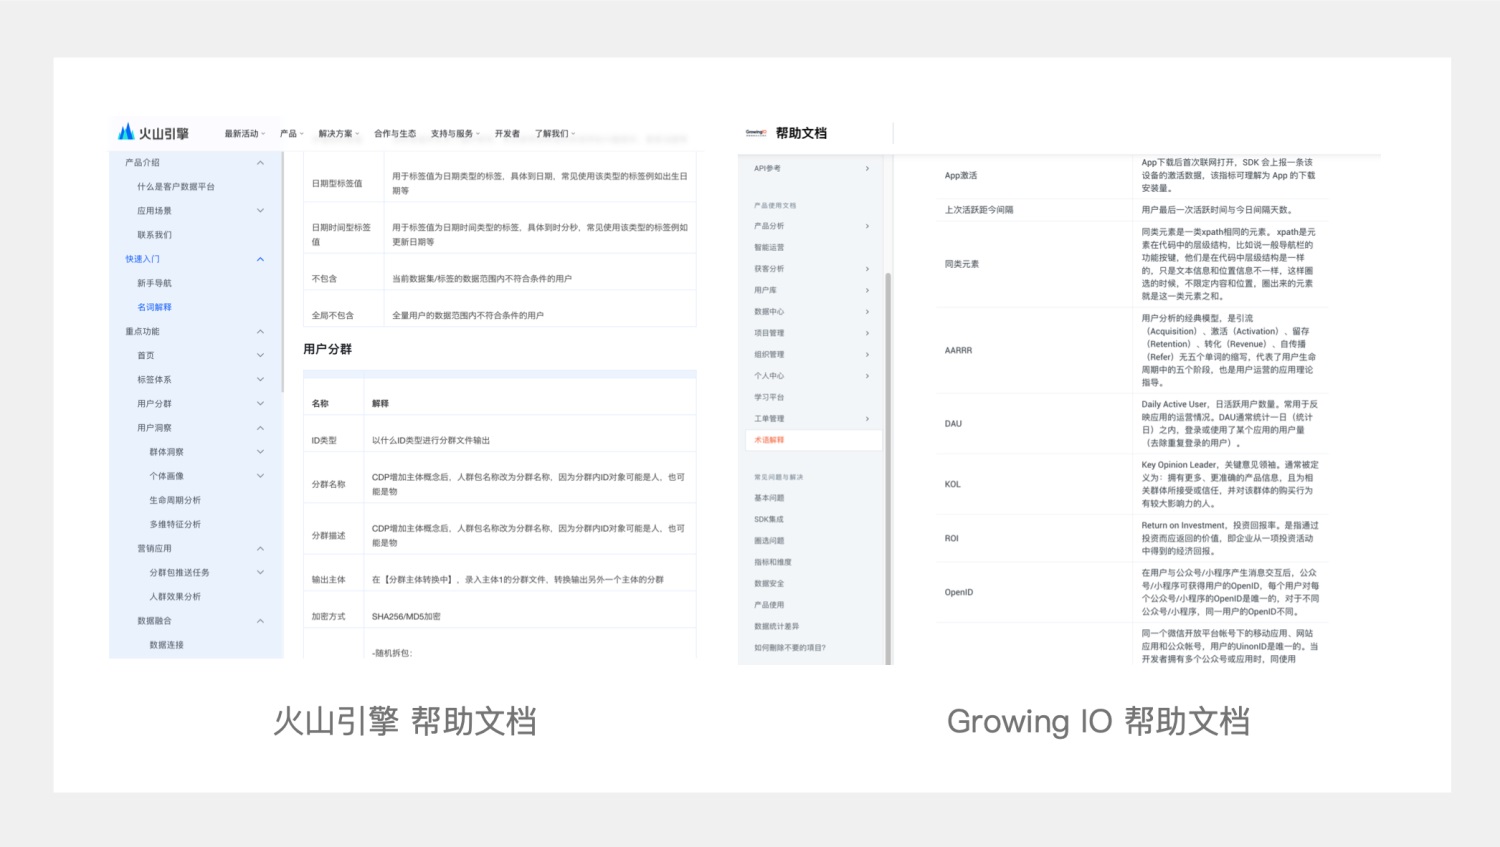Screen dimensions: 1500x847
Task: Click the 火山引擎 sidebar scrollbar
Action: point(283,272)
